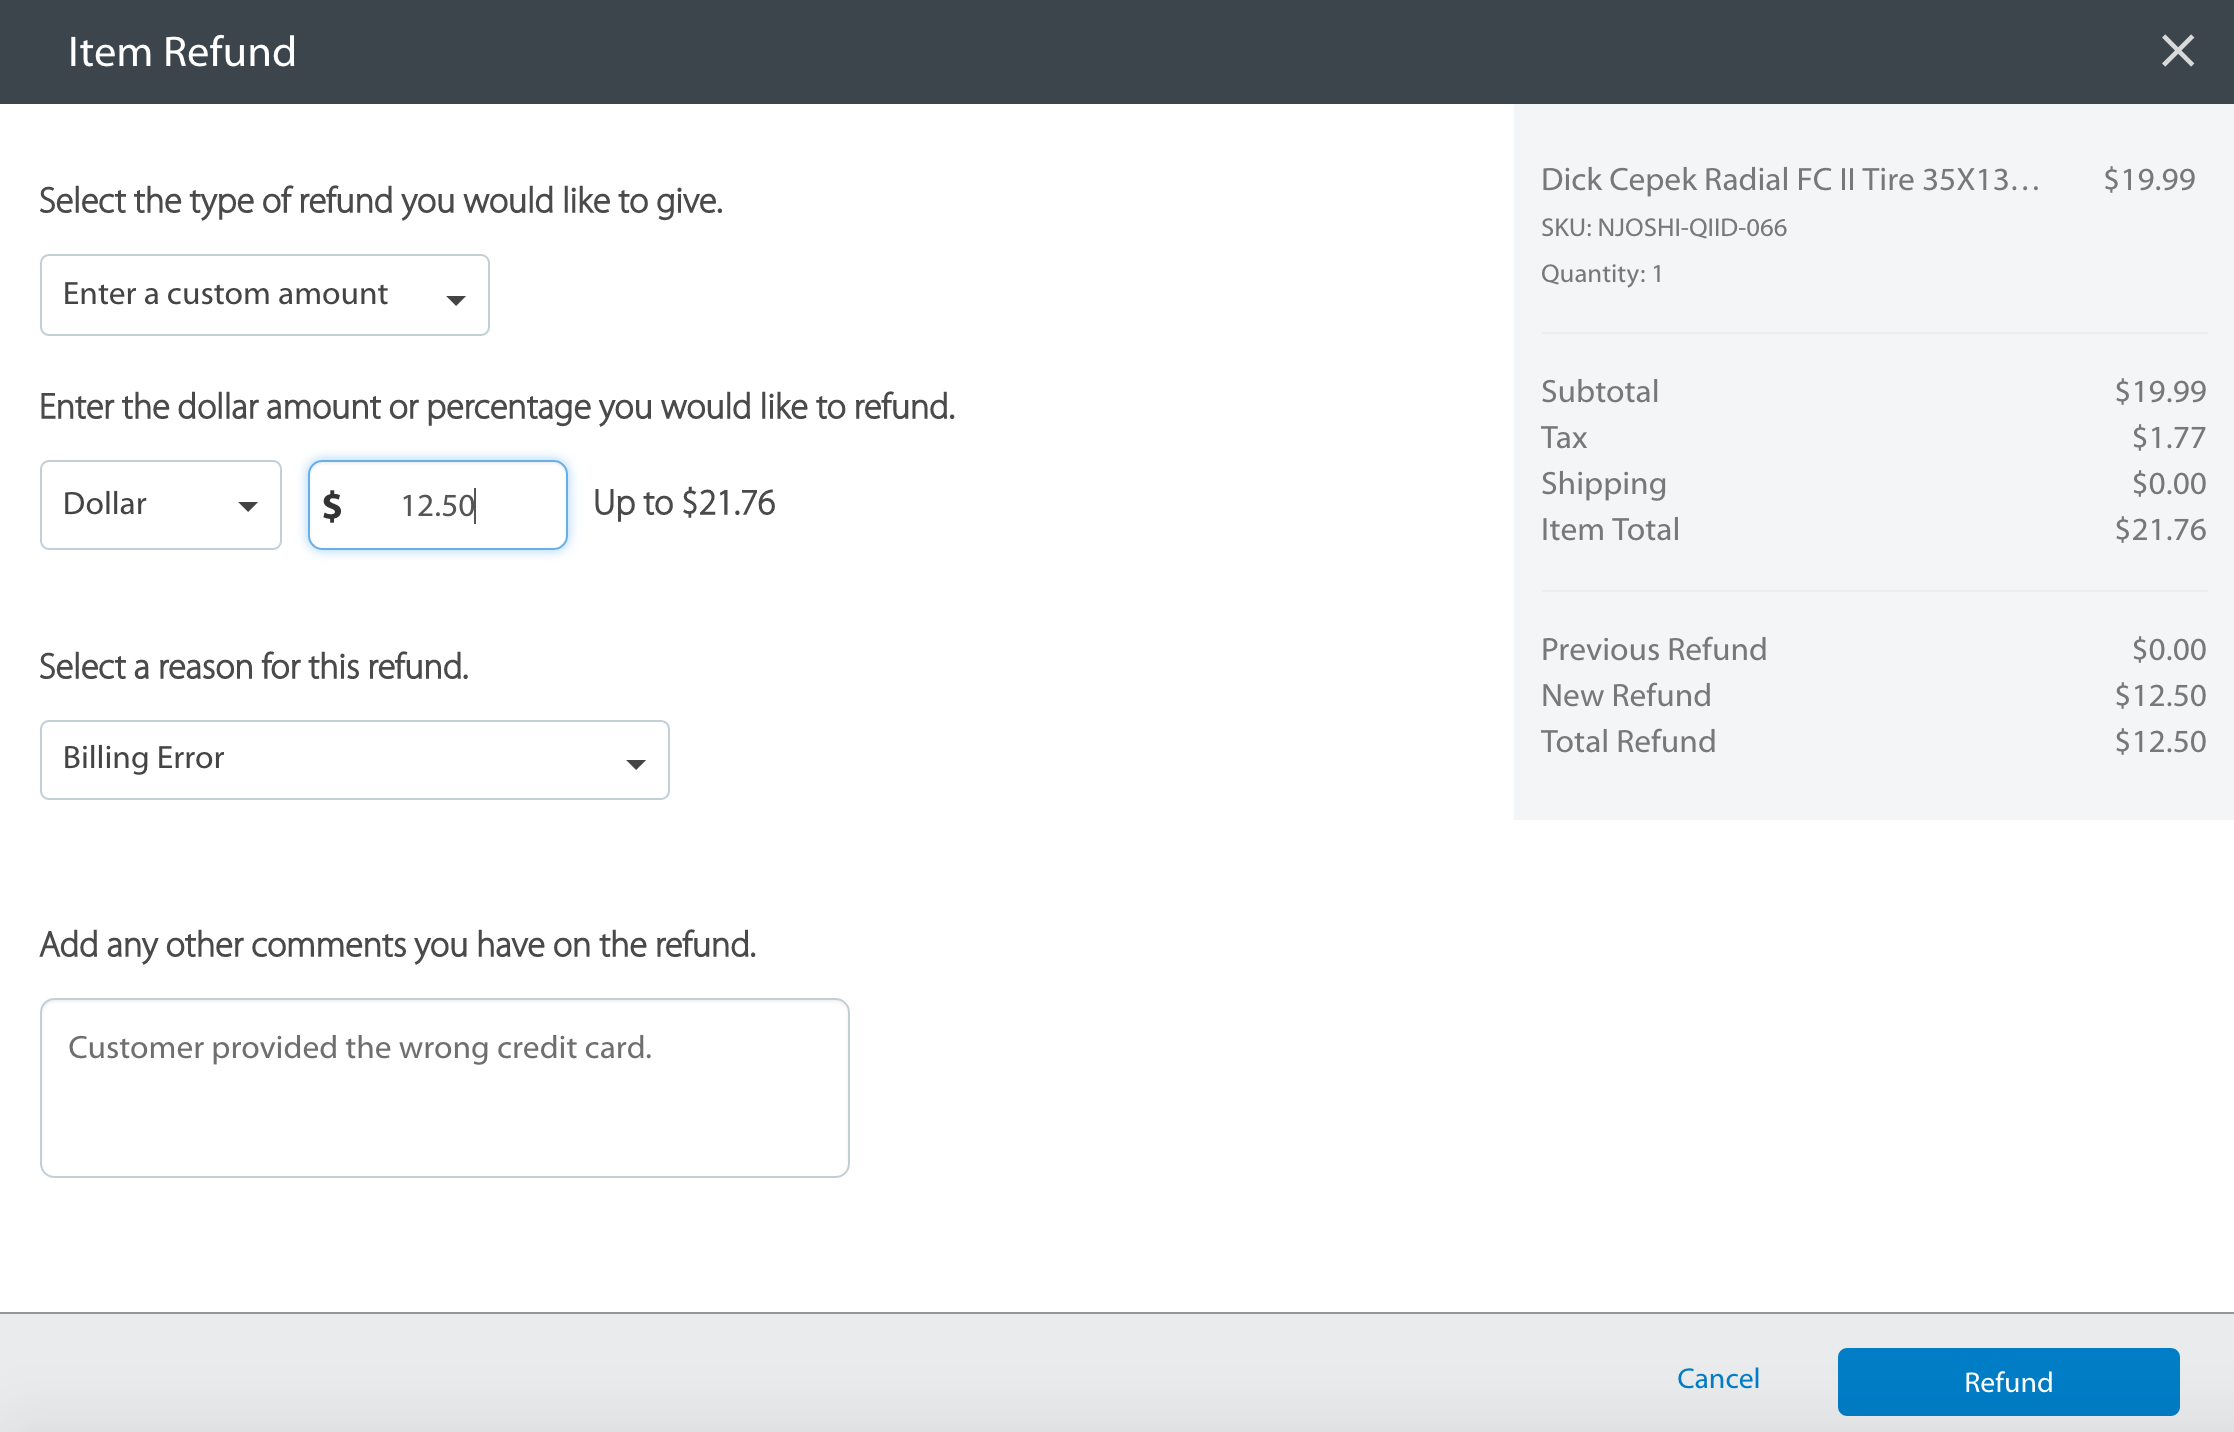This screenshot has width=2234, height=1432.
Task: Click the Item Refund header title
Action: [x=182, y=52]
